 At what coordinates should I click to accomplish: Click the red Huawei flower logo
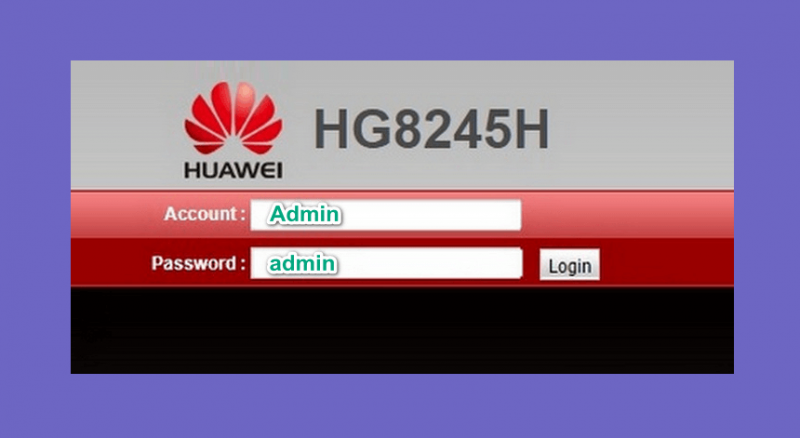[233, 118]
